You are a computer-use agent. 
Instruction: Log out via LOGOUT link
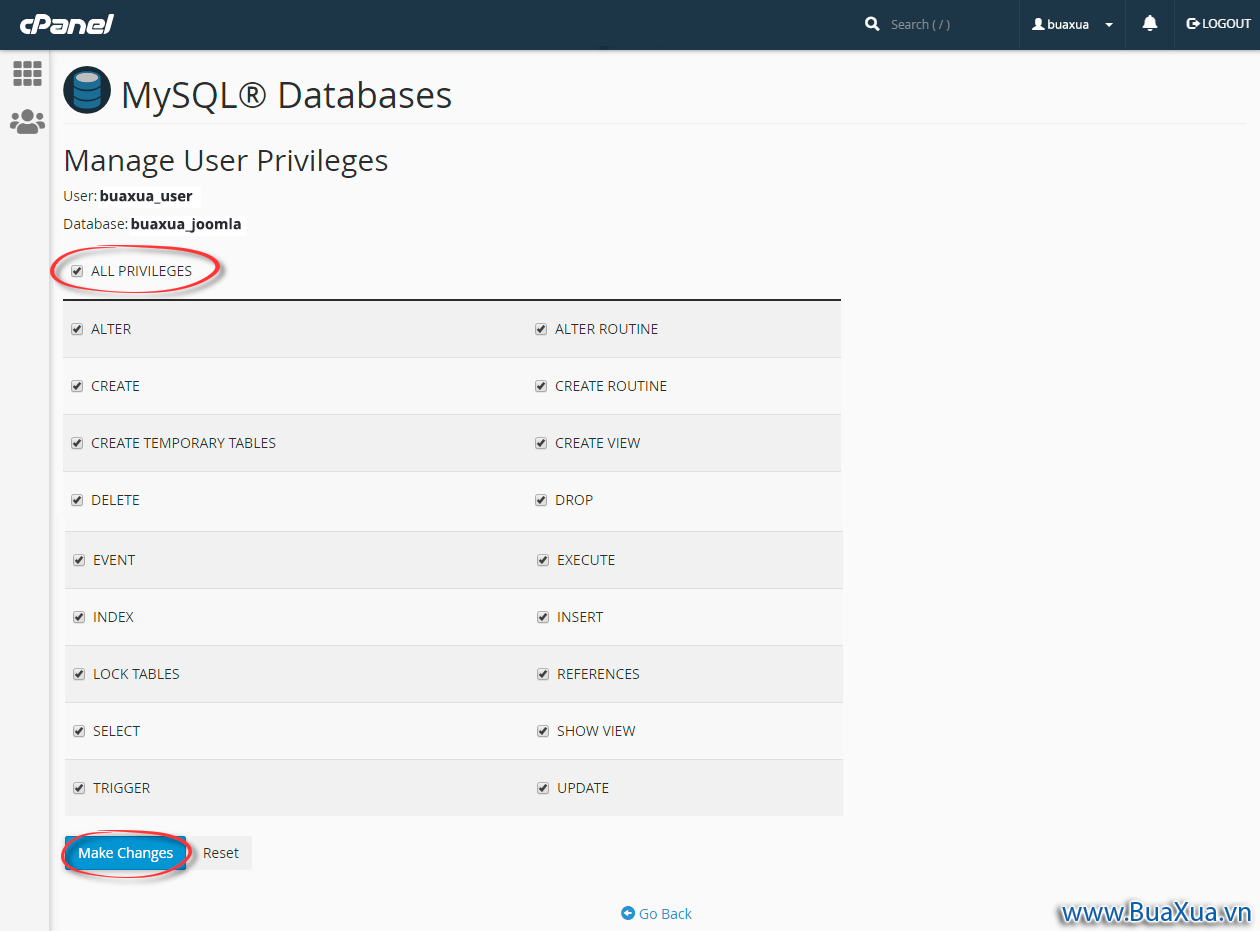pyautogui.click(x=1218, y=24)
